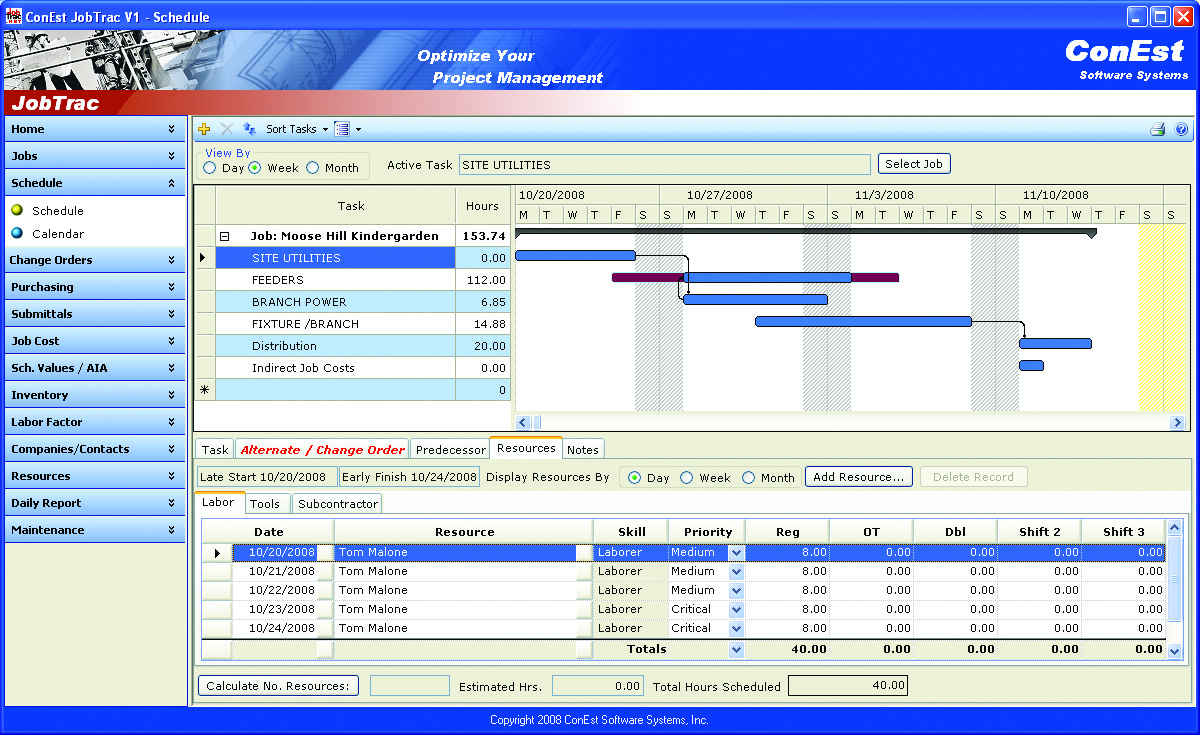The height and width of the screenshot is (735, 1200).
Task: Collapse the Schedule sidebar section
Action: point(95,183)
